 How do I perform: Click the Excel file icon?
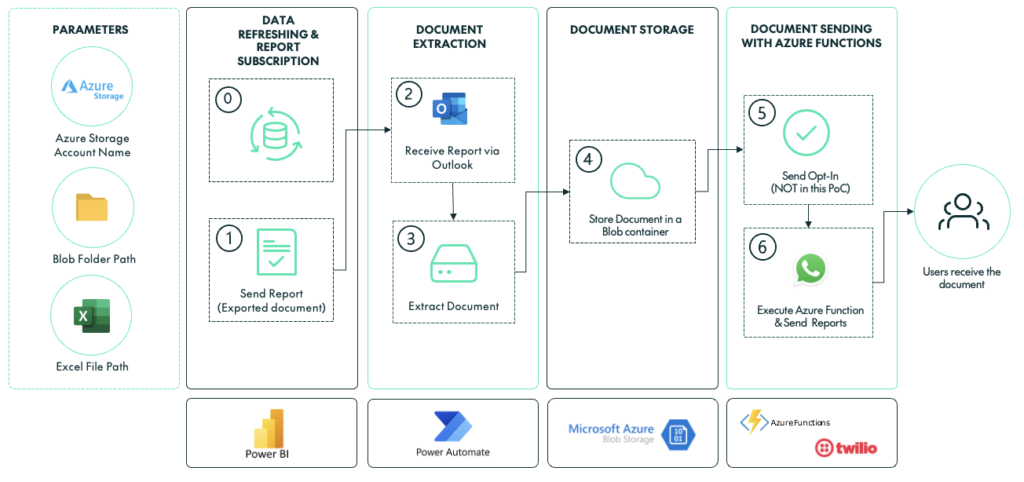tap(92, 315)
